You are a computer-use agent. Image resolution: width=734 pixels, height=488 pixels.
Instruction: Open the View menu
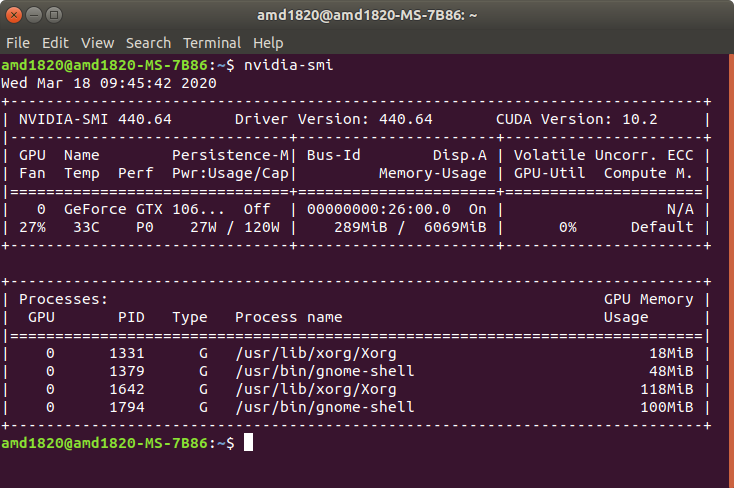[x=97, y=43]
